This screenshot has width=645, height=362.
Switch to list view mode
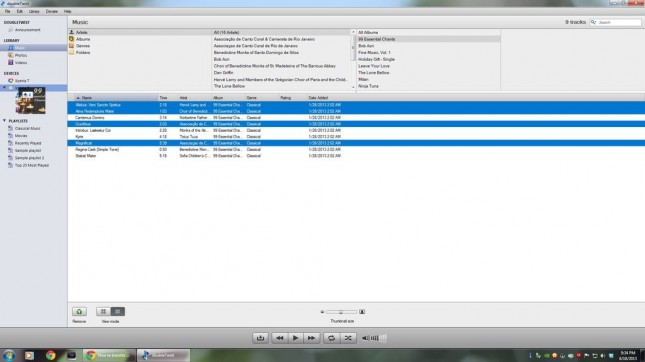118,311
